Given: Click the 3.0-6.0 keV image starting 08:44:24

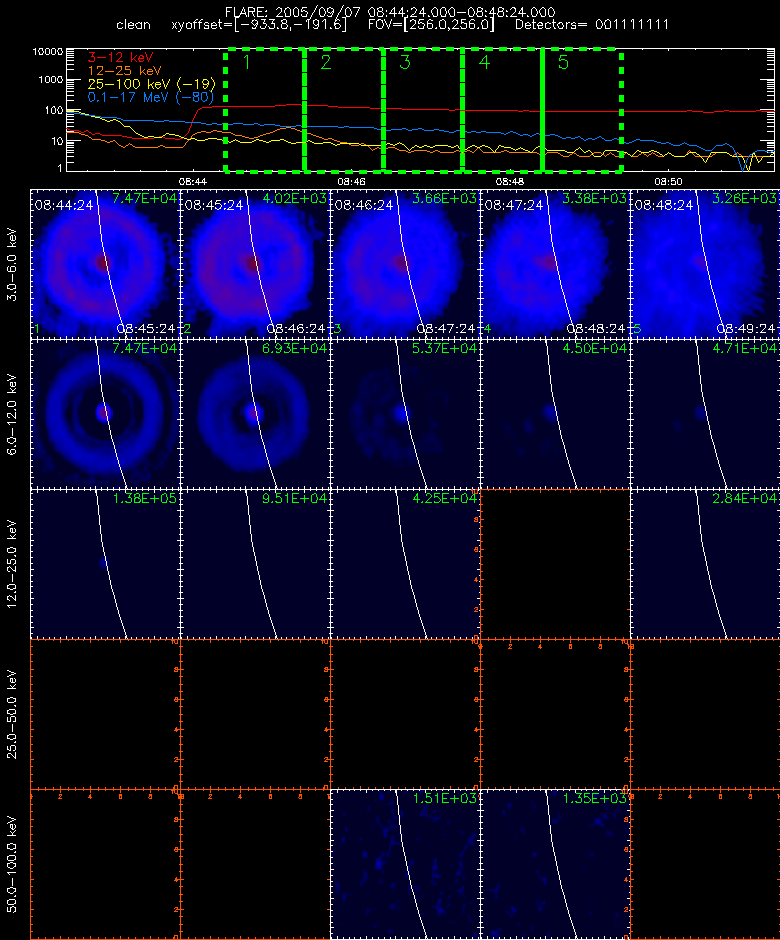Looking at the screenshot, I should 105,264.
